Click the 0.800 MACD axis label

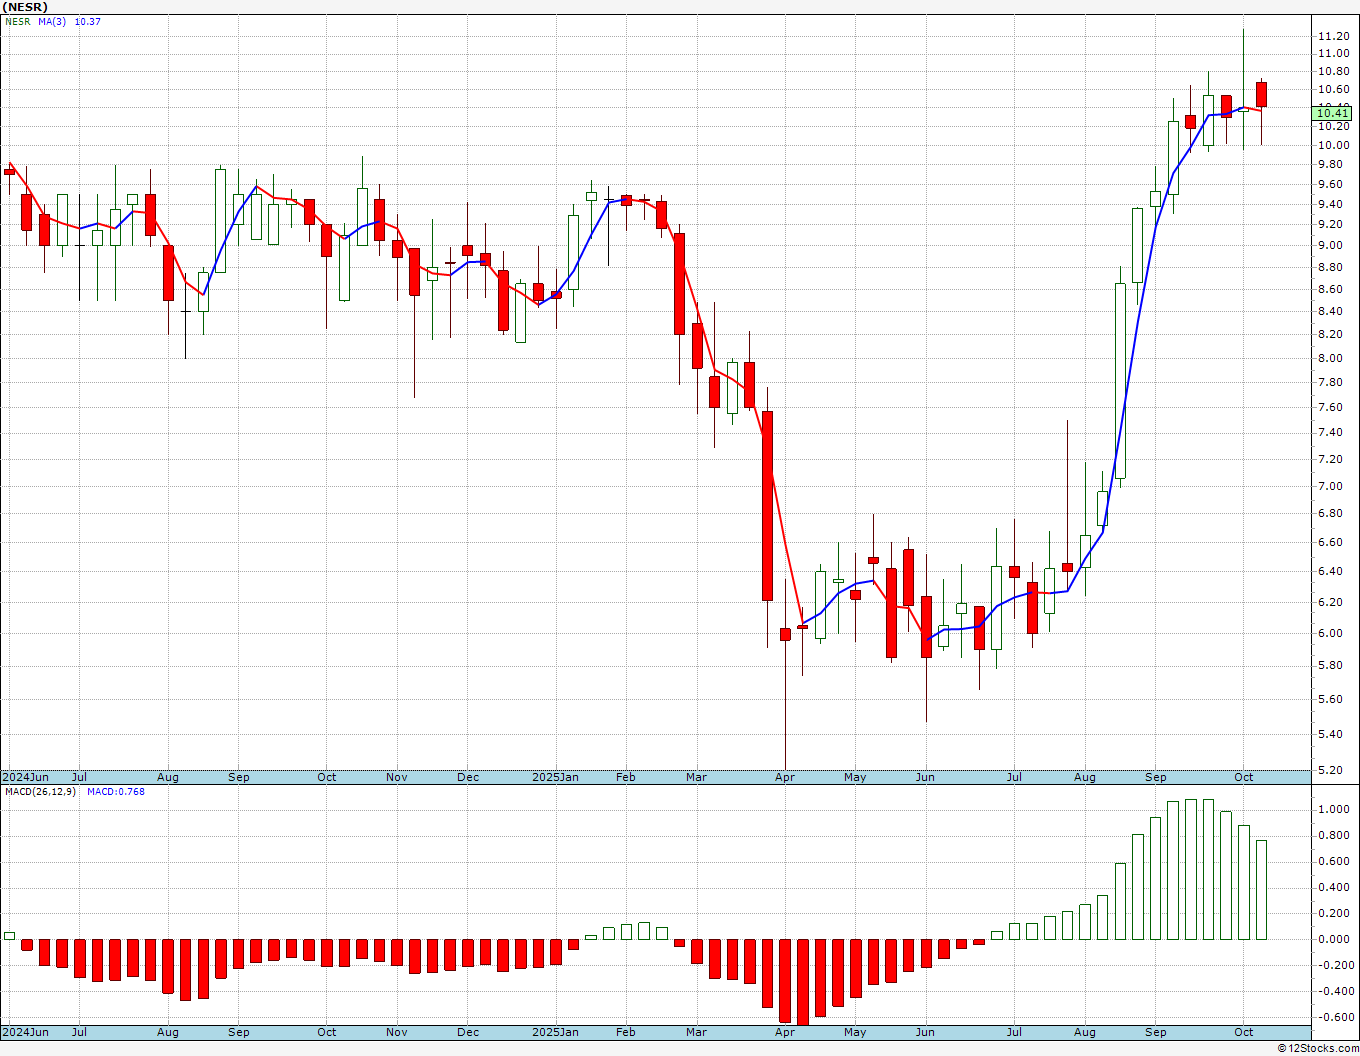(x=1333, y=836)
